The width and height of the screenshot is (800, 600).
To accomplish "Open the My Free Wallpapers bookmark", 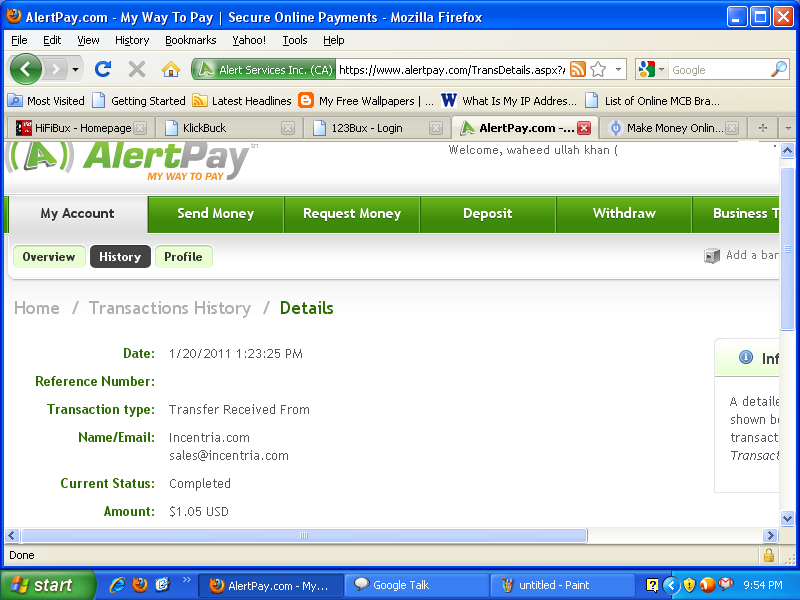I will pos(366,101).
